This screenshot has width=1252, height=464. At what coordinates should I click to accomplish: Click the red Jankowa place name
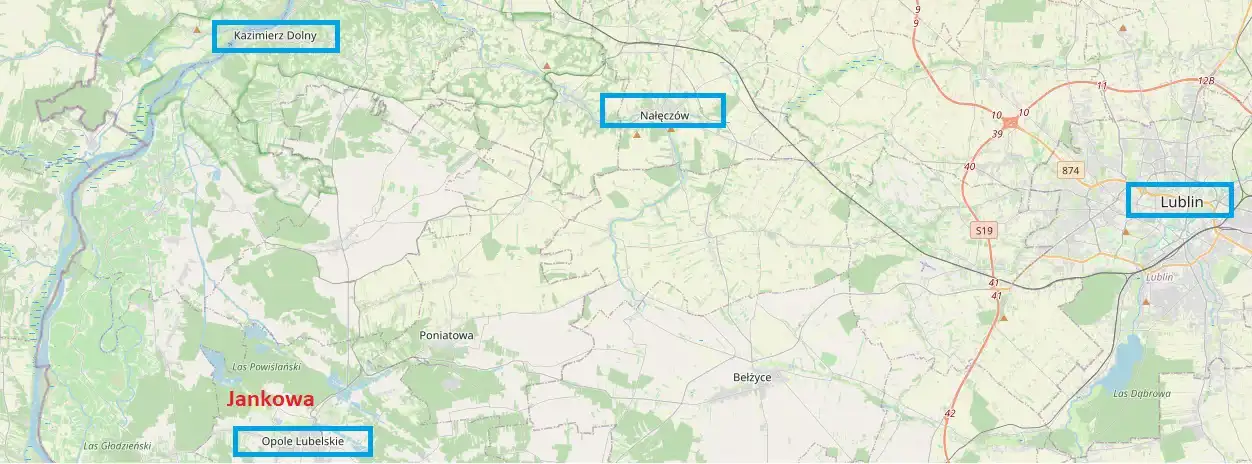tap(271, 398)
